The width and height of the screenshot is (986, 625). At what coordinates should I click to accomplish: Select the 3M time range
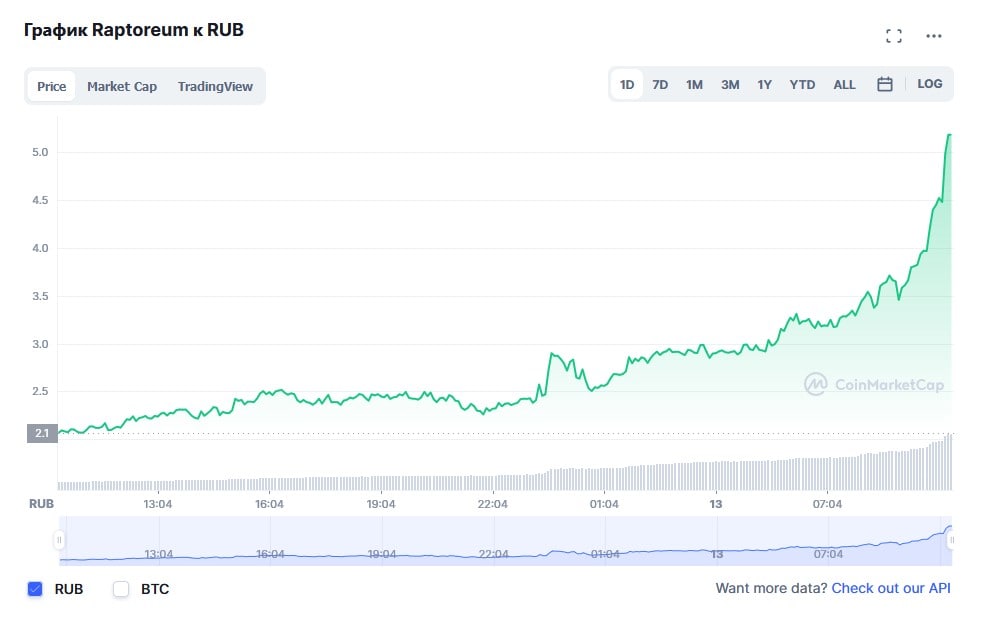click(730, 84)
